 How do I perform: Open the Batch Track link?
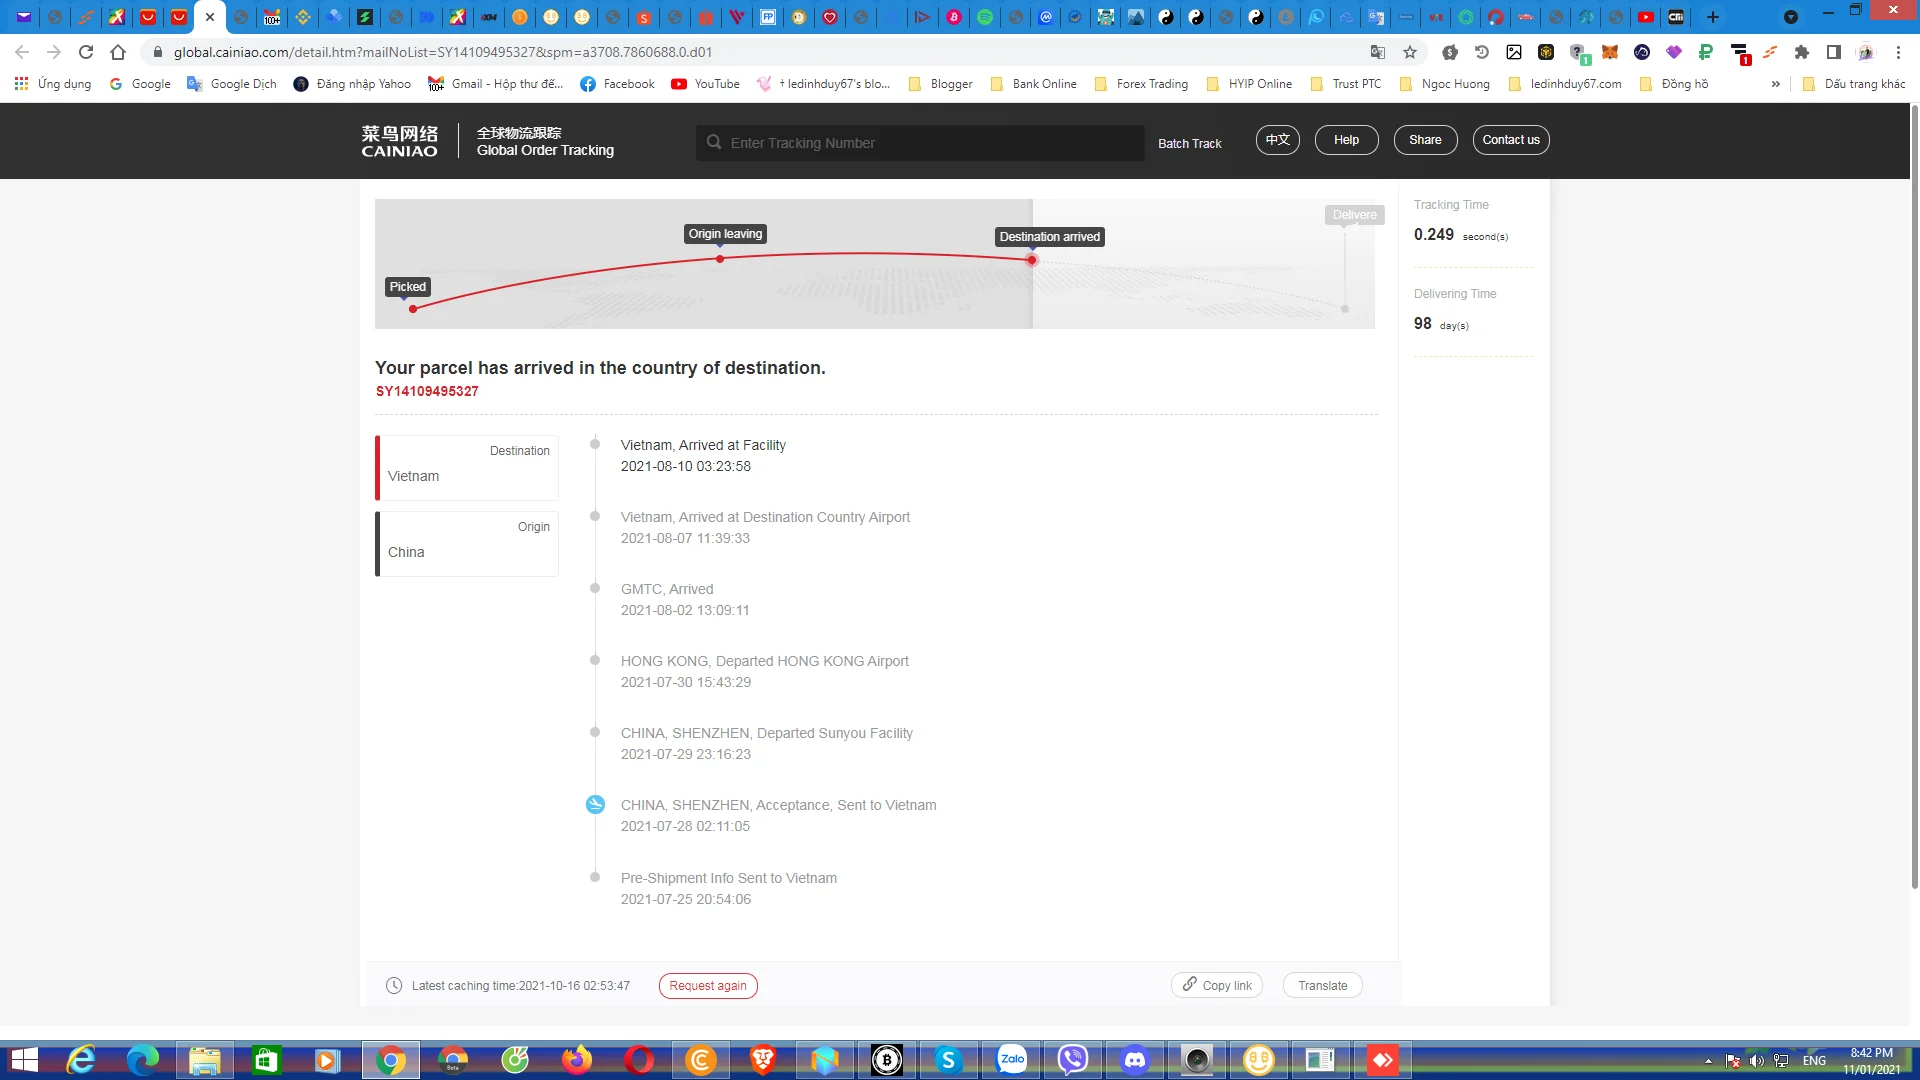[1189, 143]
